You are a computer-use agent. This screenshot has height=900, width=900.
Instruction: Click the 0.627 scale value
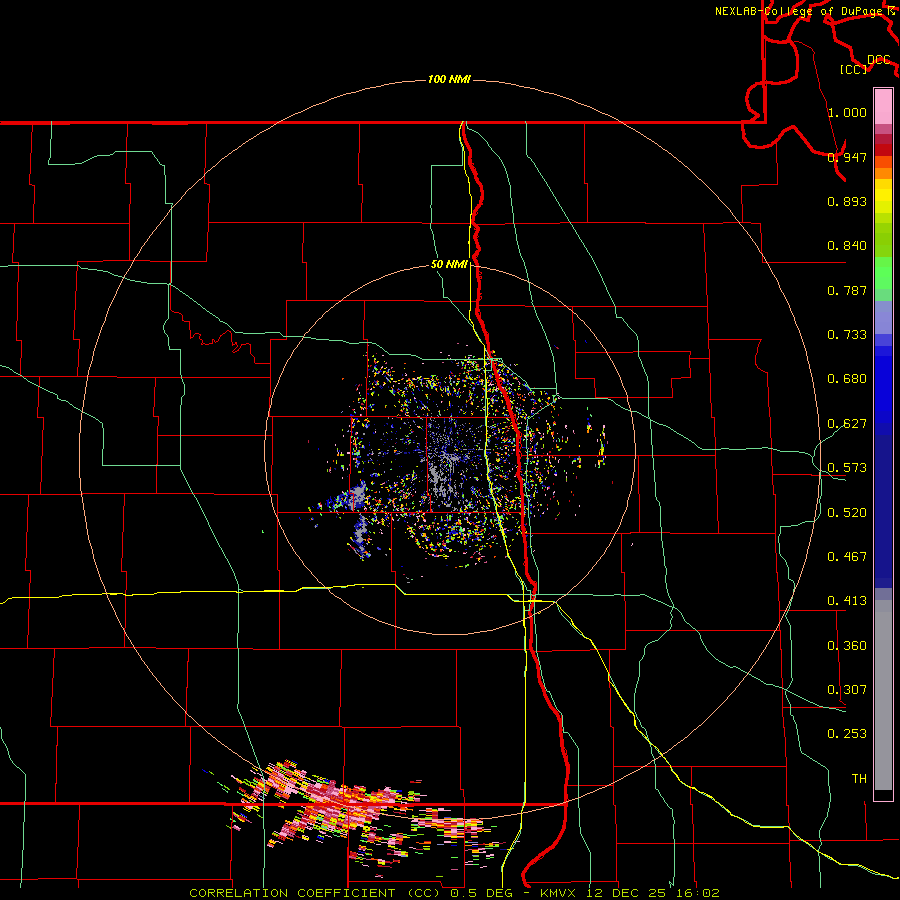pyautogui.click(x=847, y=424)
